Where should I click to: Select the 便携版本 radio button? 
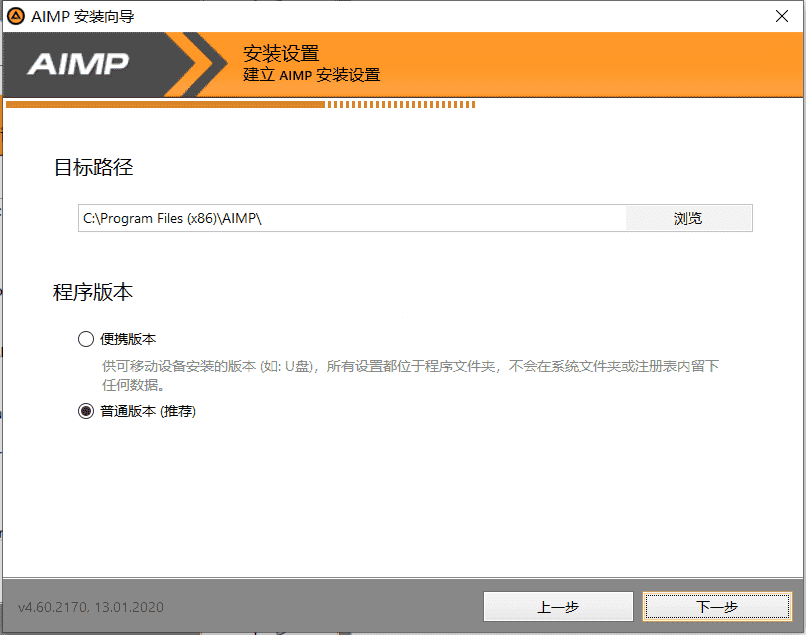(x=86, y=339)
